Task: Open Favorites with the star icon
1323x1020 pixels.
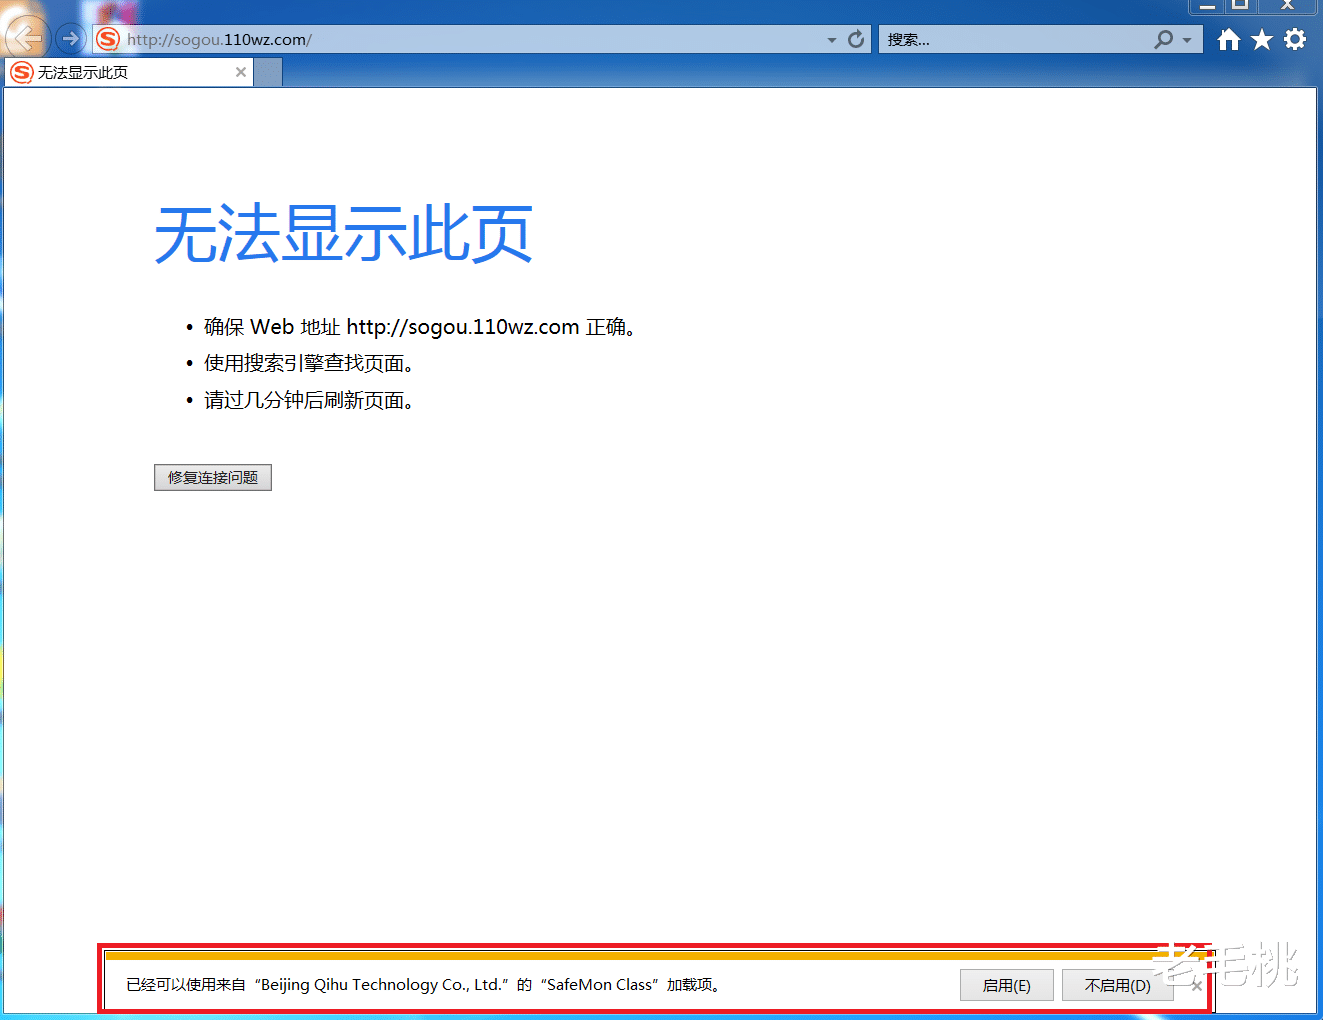Action: pyautogui.click(x=1262, y=39)
